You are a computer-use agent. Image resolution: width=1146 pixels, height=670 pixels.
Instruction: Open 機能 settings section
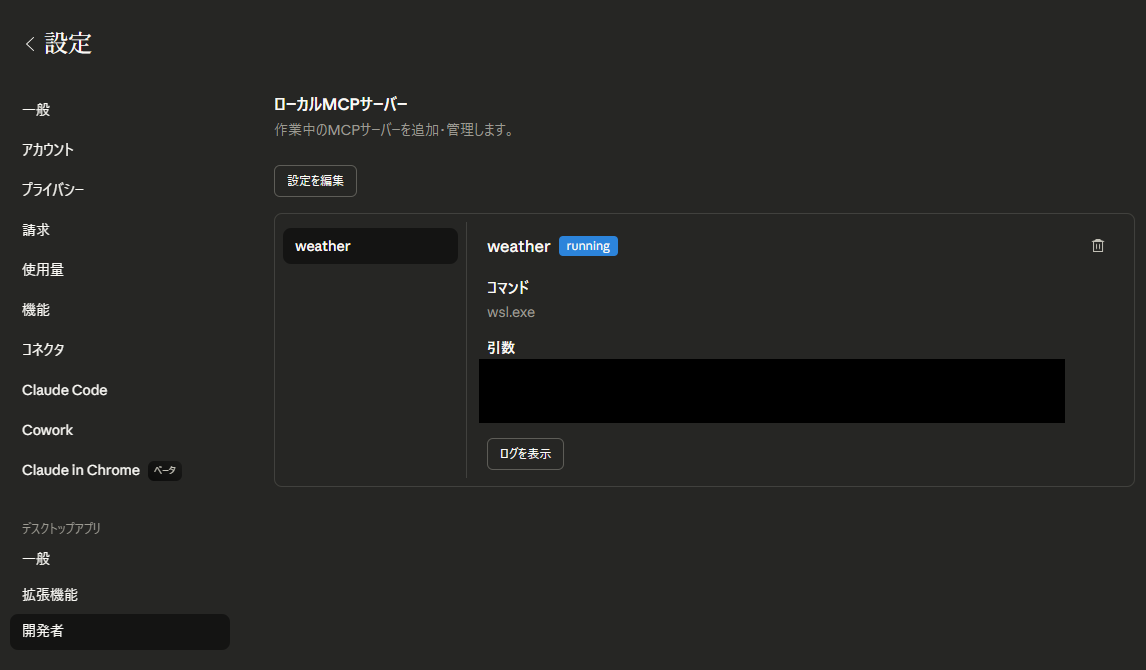[x=36, y=310]
